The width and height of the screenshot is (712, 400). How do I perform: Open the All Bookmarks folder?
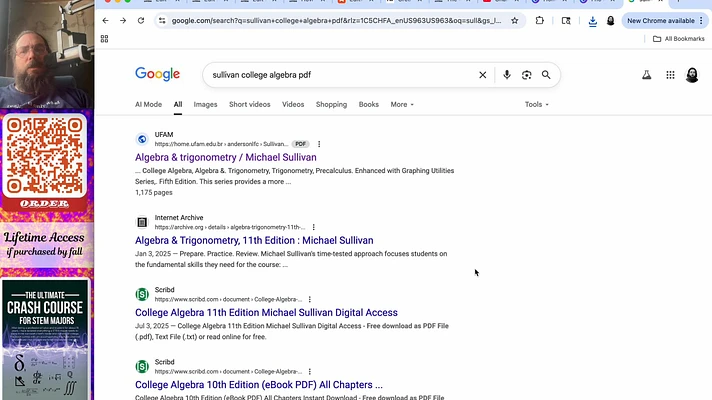[679, 39]
